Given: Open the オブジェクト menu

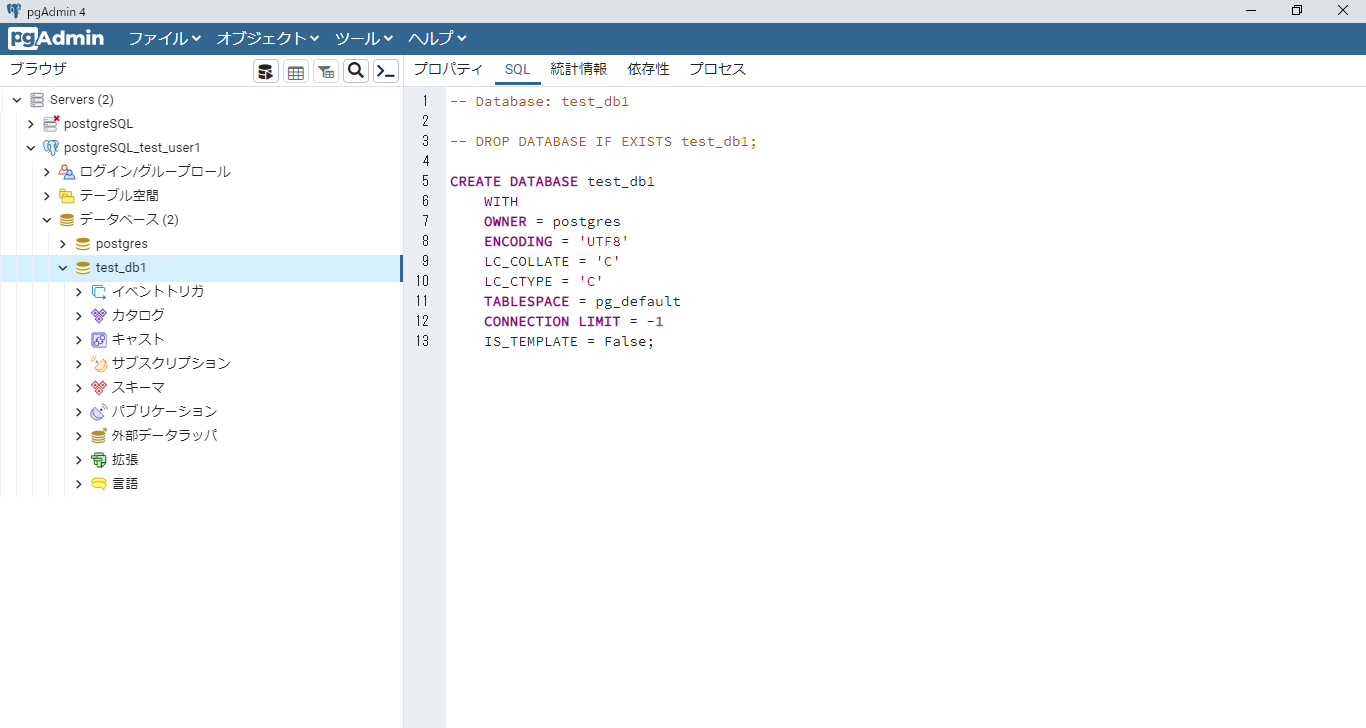Looking at the screenshot, I should (268, 39).
